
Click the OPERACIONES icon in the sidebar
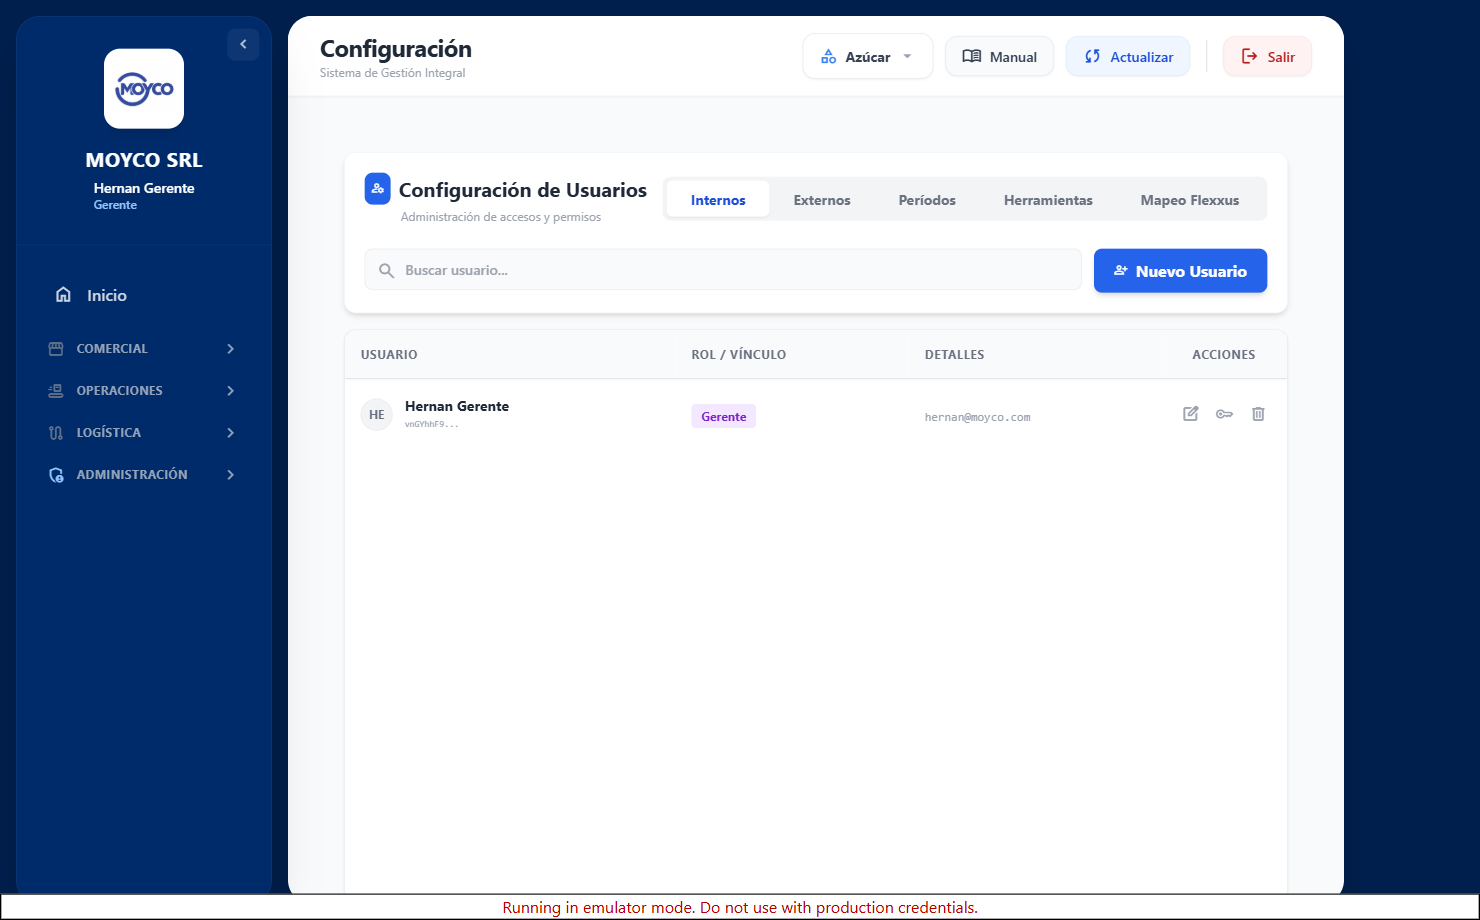tap(56, 391)
